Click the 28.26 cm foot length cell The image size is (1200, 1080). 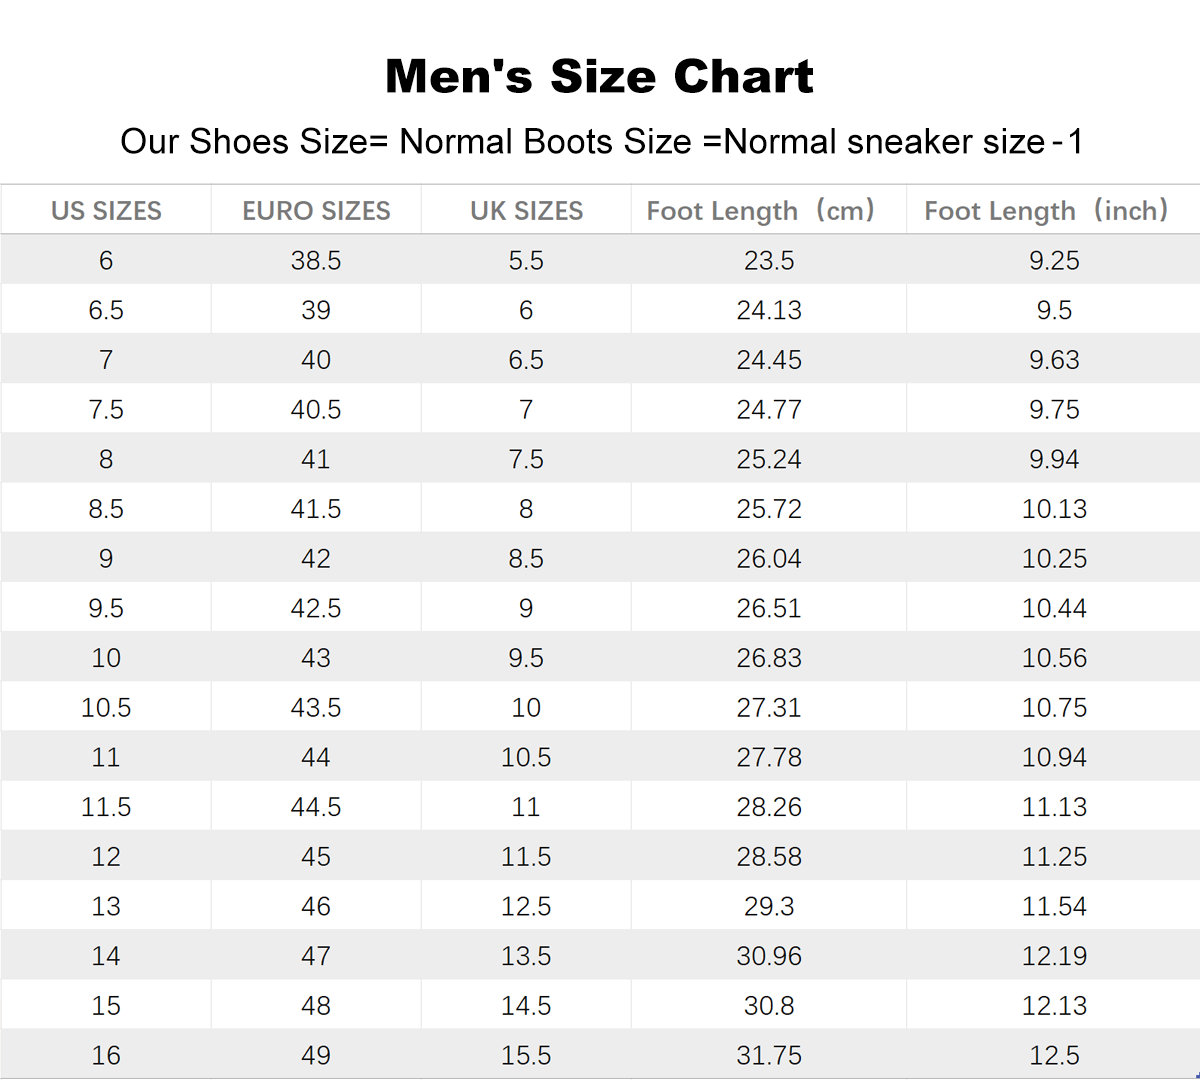pos(768,807)
